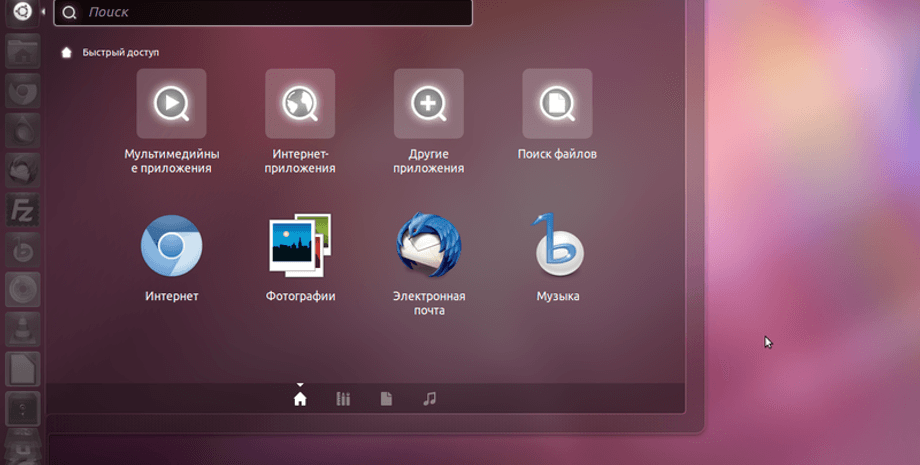Open the Фотографии photo app
The width and height of the screenshot is (920, 465).
(x=299, y=246)
